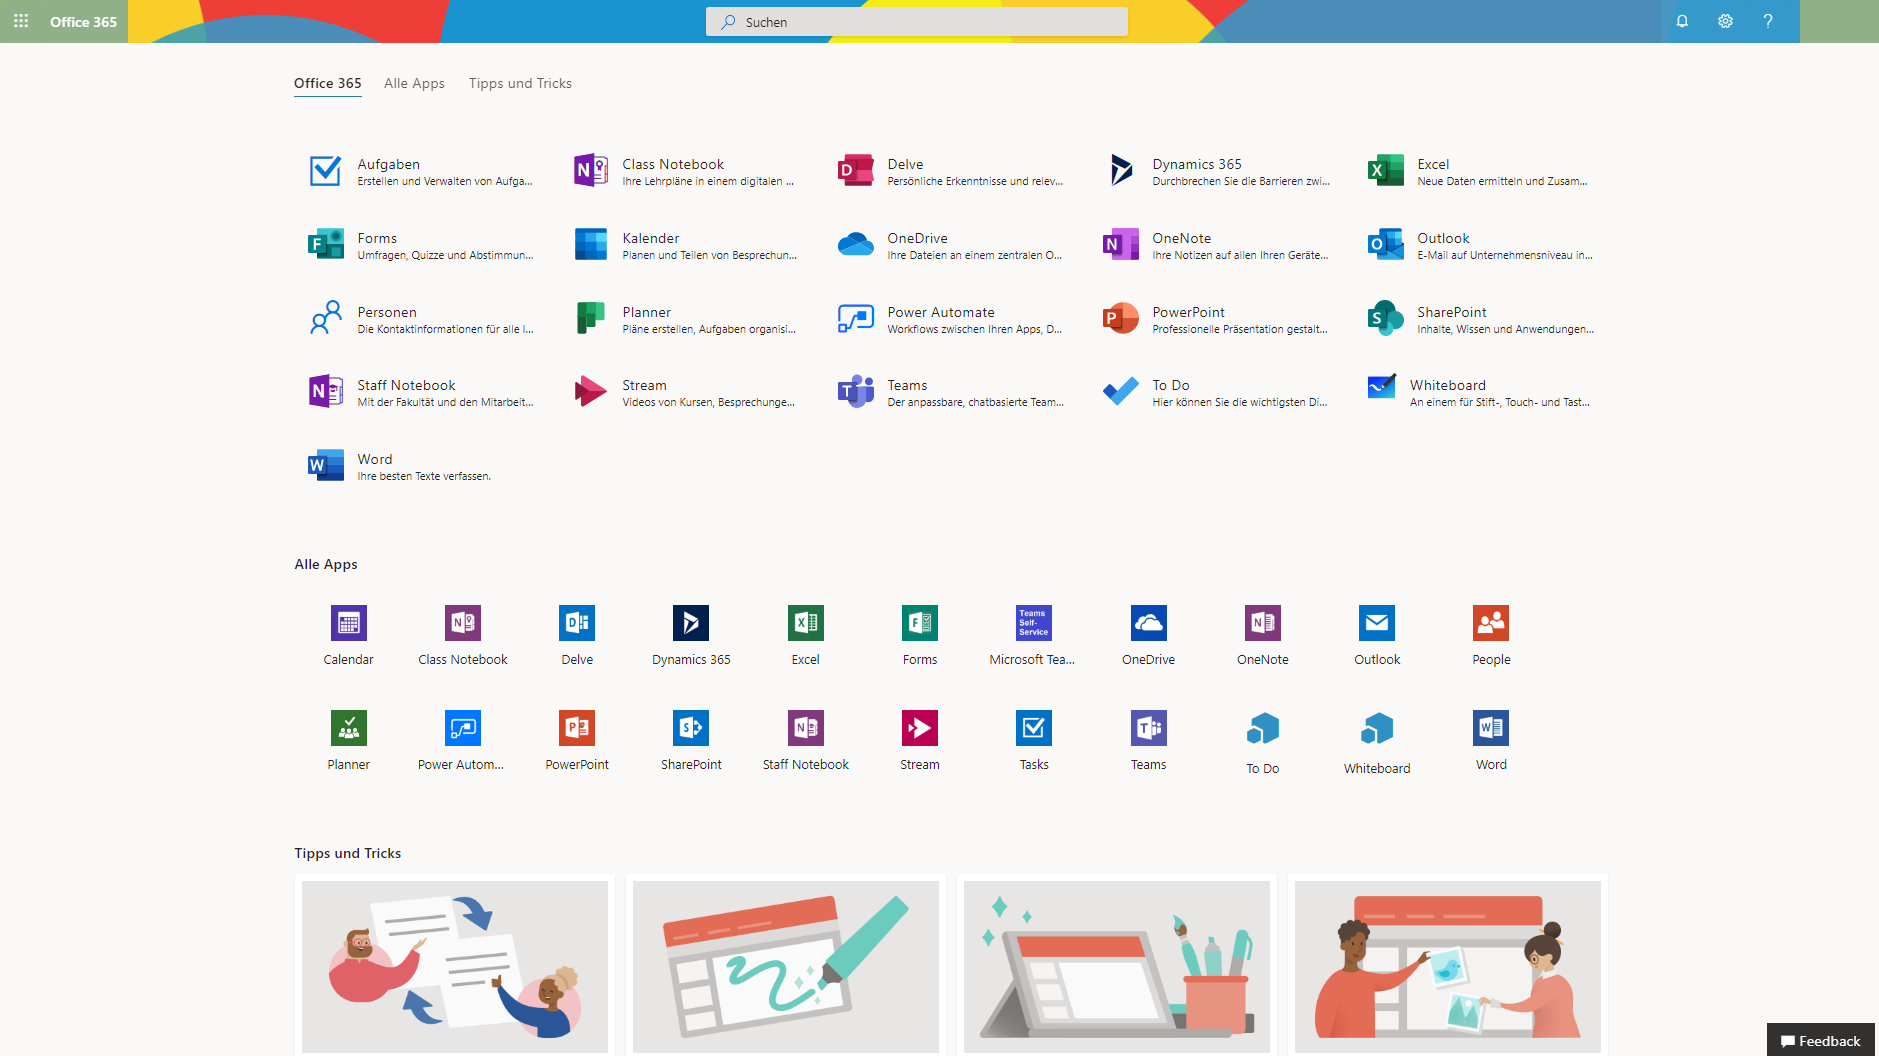Viewport: 1879px width, 1056px height.
Task: Open the first Tipps und Tricks thumbnail
Action: (x=455, y=966)
